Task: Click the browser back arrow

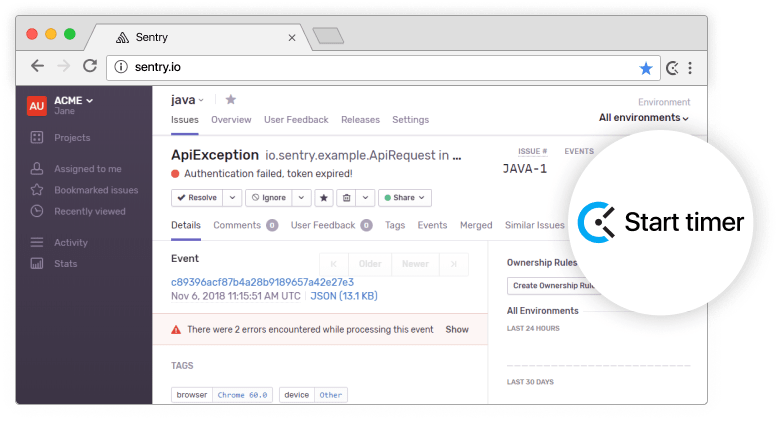Action: [37, 66]
